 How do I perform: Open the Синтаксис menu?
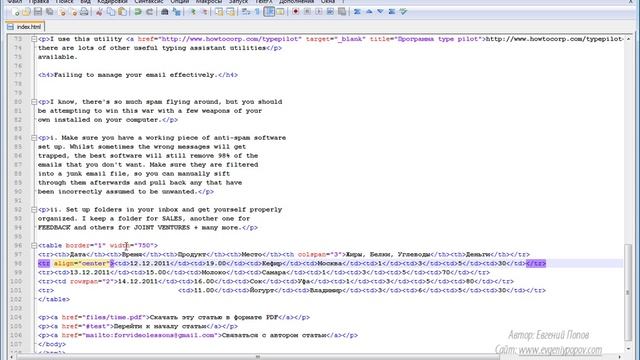[x=149, y=2]
